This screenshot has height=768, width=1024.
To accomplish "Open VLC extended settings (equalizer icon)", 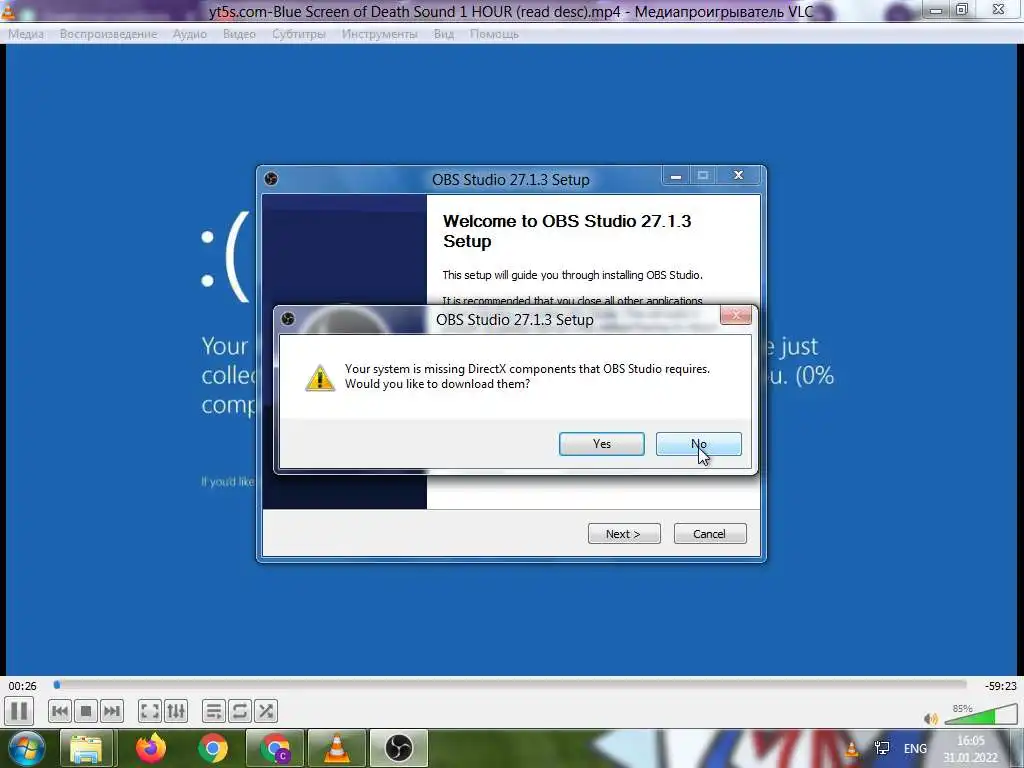I will 176,711.
